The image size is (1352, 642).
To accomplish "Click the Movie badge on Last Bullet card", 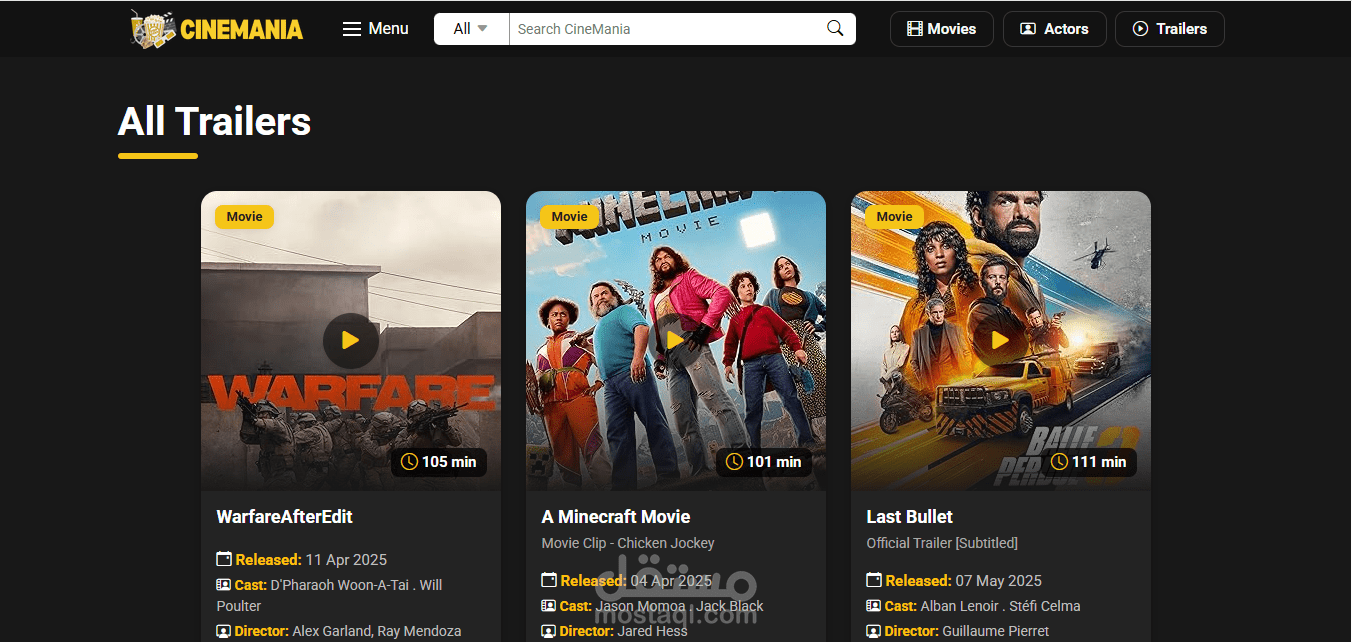I will point(895,217).
